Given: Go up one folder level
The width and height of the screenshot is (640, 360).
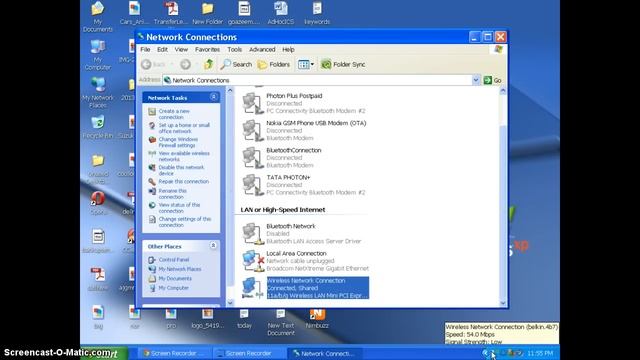Looking at the screenshot, I should click(x=209, y=64).
